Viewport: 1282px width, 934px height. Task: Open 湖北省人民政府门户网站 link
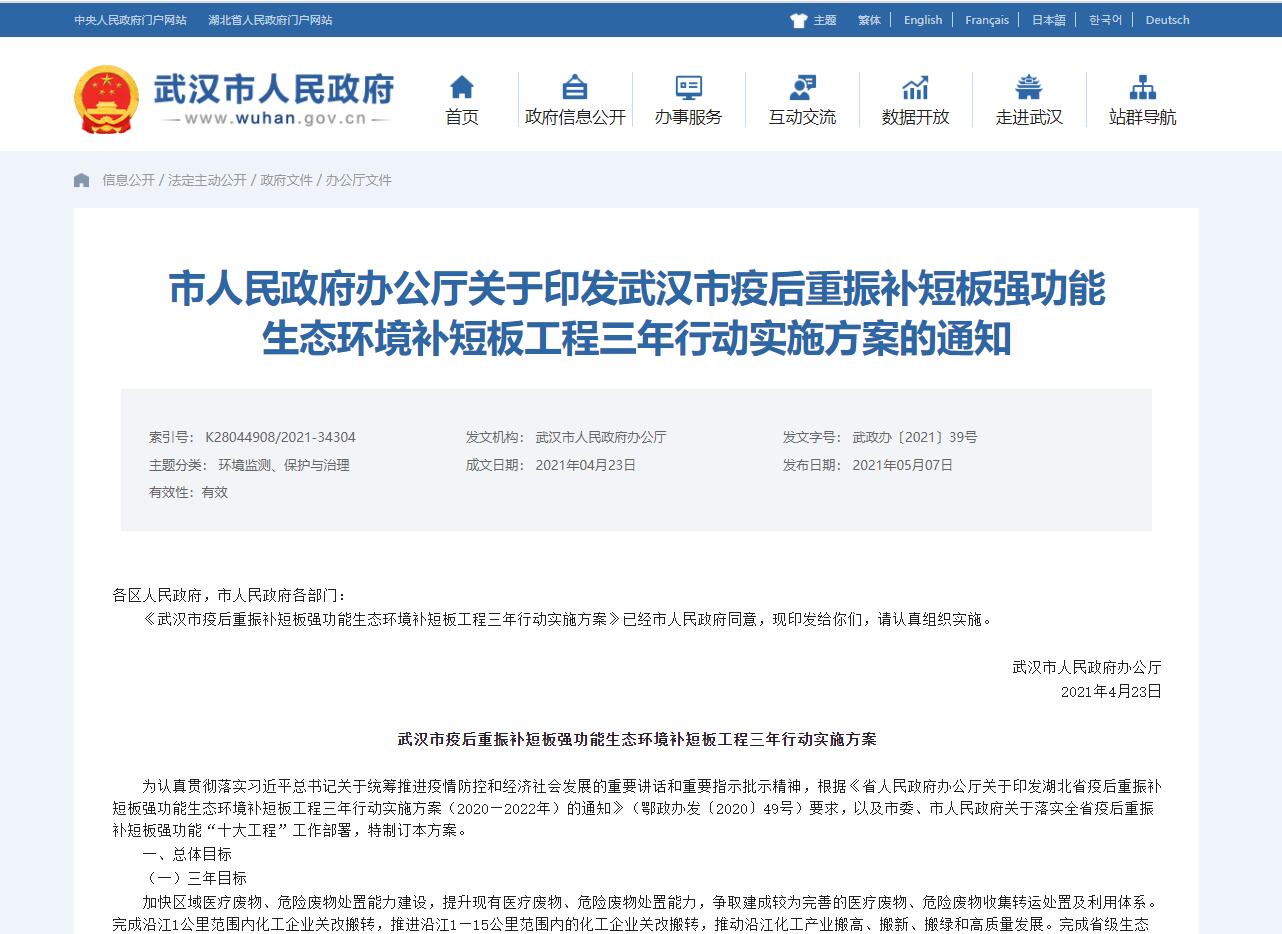pos(270,20)
